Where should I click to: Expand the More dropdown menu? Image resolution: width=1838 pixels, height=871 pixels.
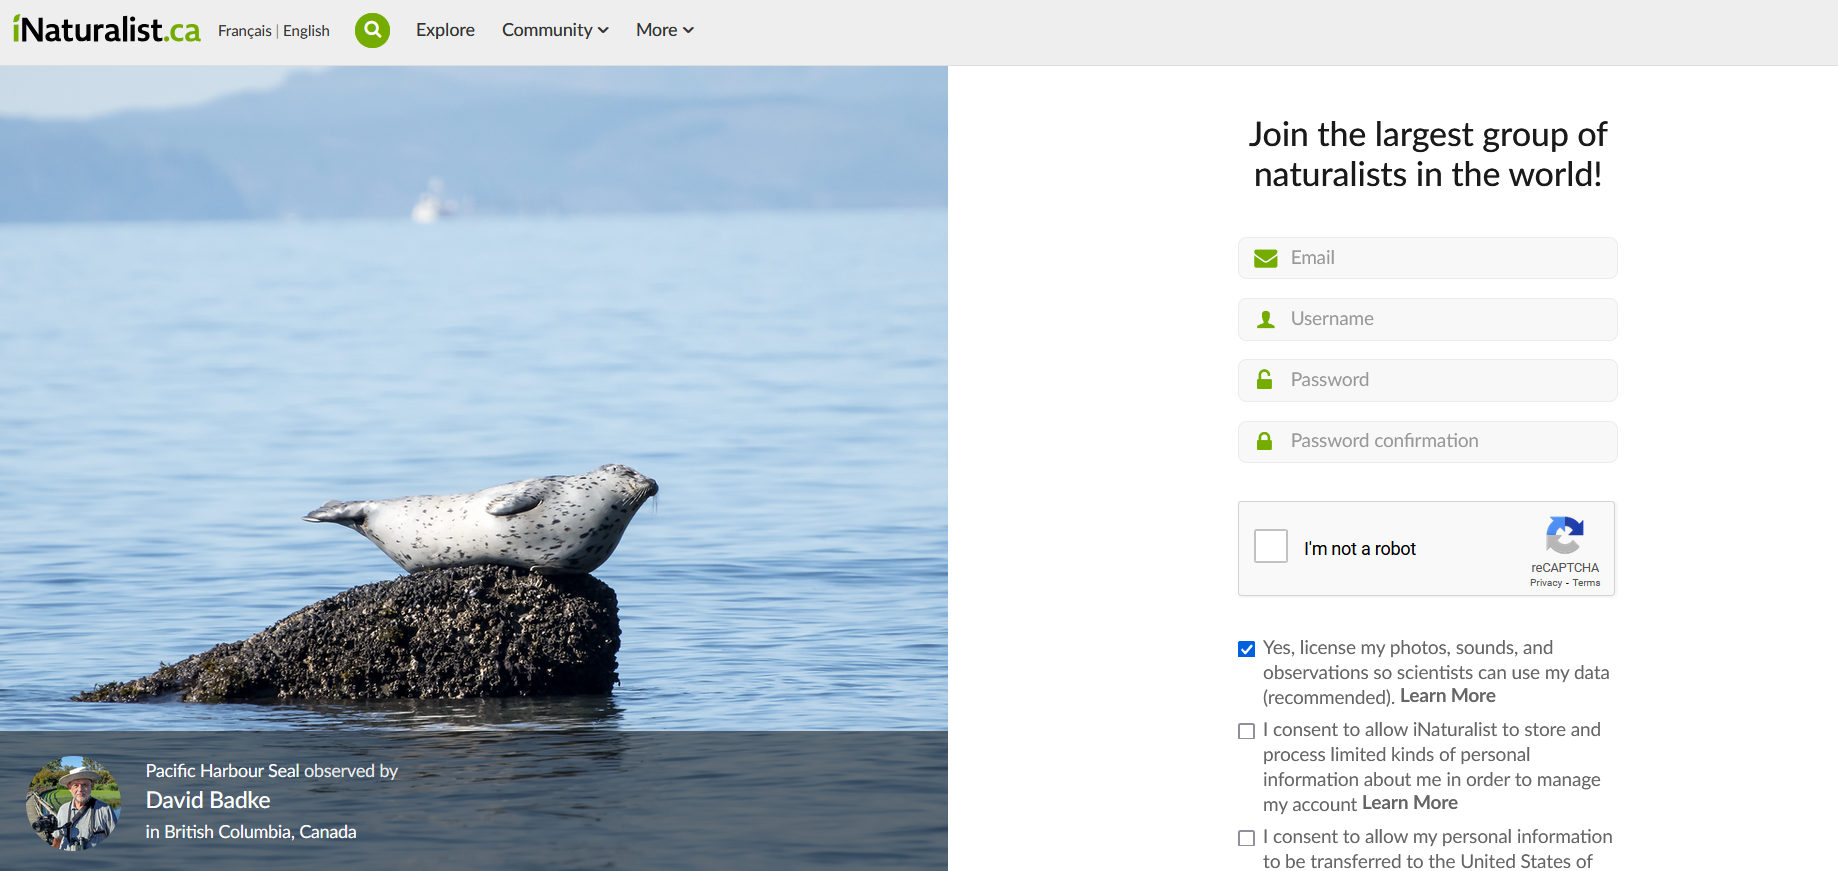point(664,30)
